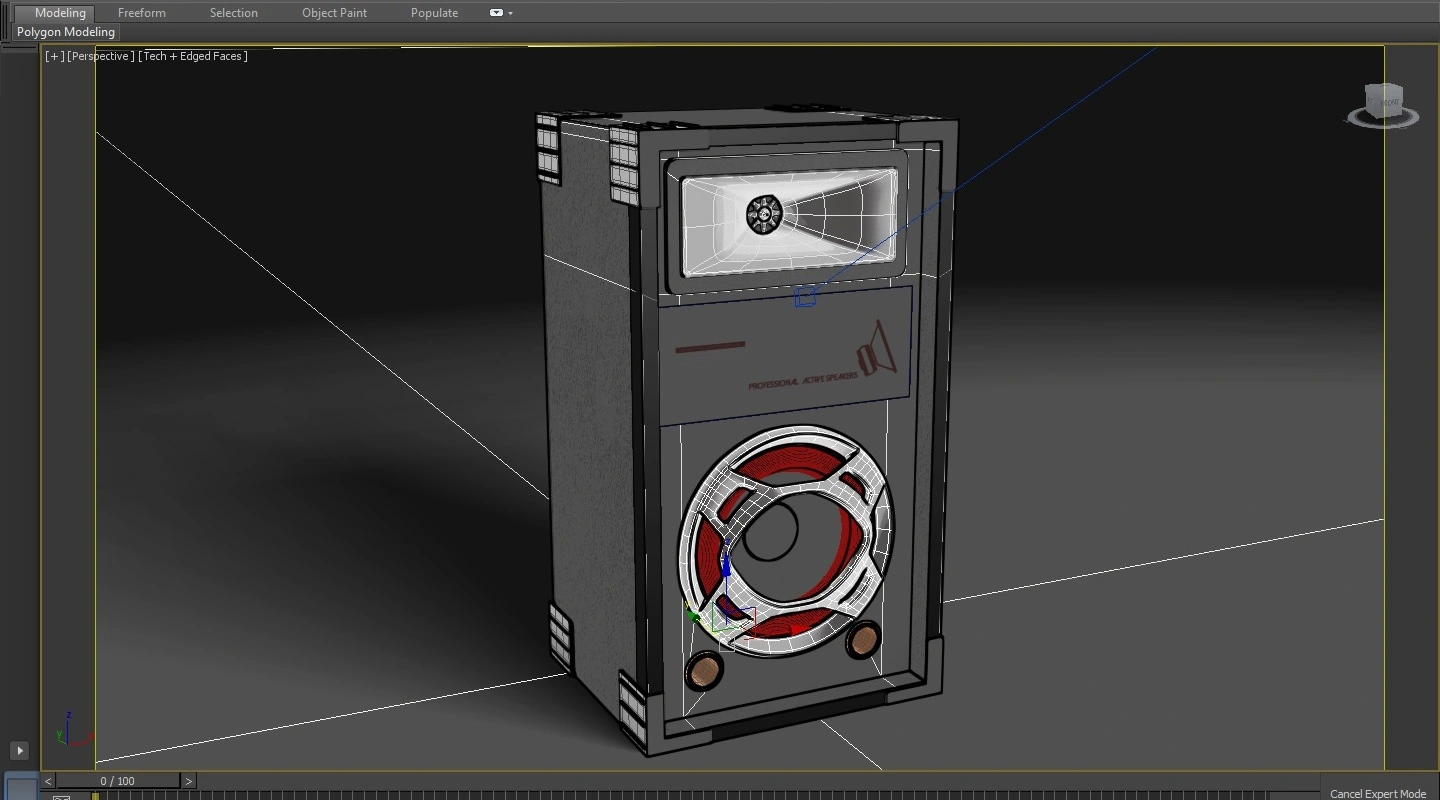Open the ribbon display mode dropdown arrow

coord(511,14)
